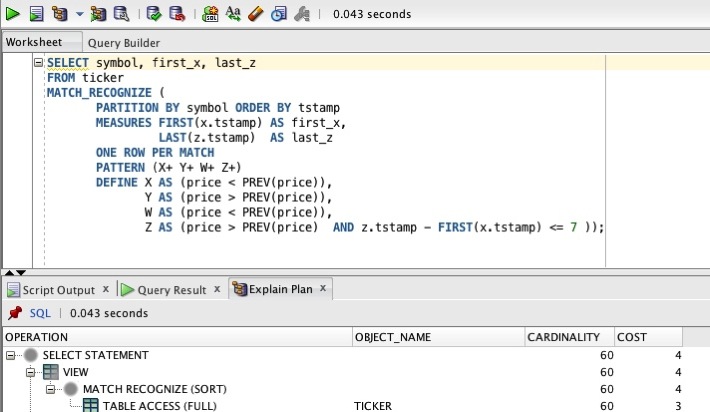Click the number 7 in the editor
The width and height of the screenshot is (710, 412).
click(573, 227)
